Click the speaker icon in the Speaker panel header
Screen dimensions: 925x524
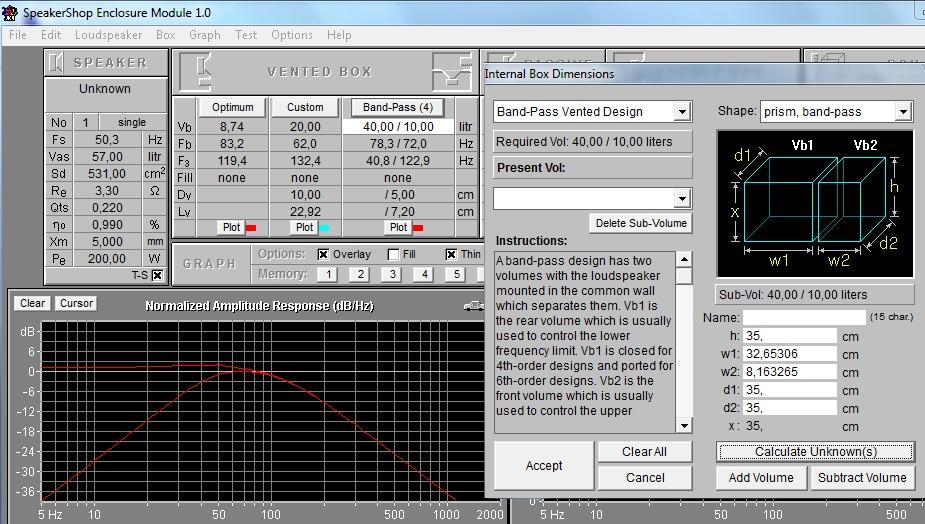coord(57,63)
